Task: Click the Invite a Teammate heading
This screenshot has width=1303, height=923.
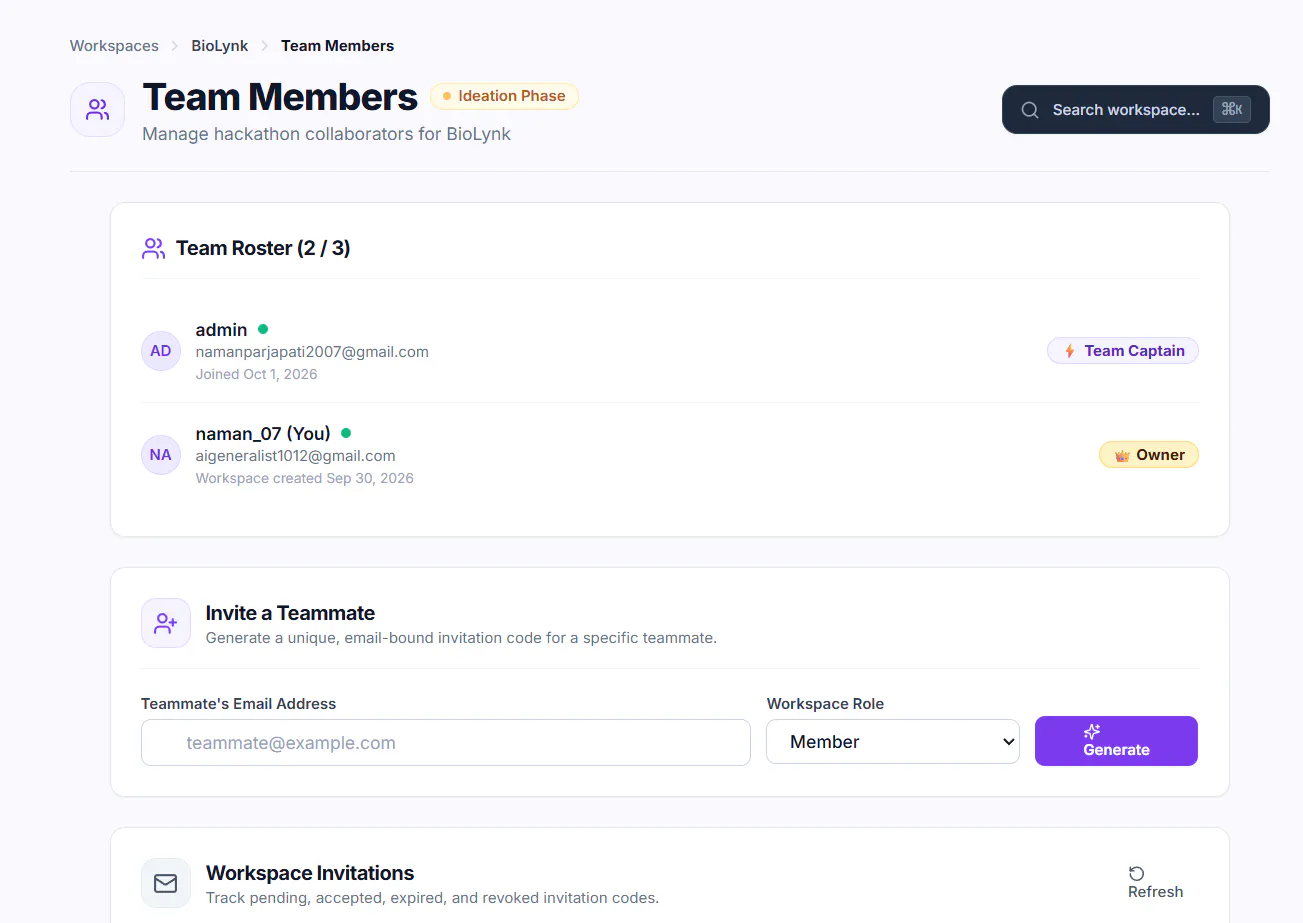Action: click(290, 613)
